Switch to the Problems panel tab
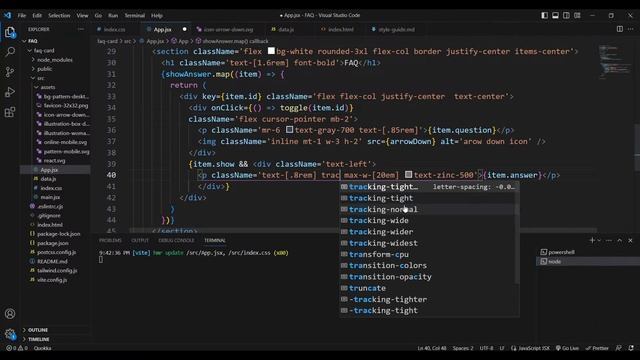This screenshot has height=360, width=640. click(110, 240)
